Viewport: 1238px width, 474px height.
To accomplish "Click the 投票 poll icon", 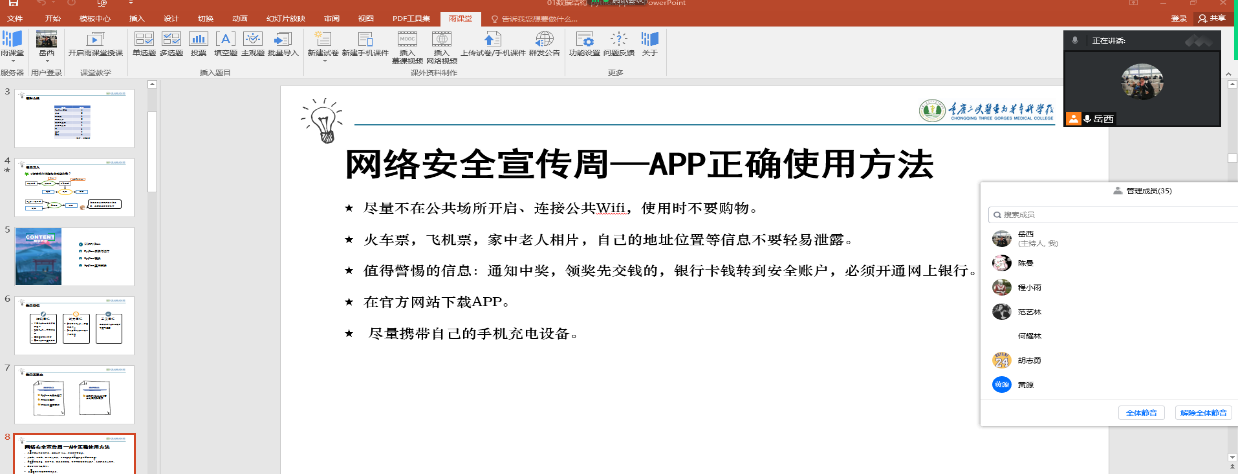I will pyautogui.click(x=198, y=43).
